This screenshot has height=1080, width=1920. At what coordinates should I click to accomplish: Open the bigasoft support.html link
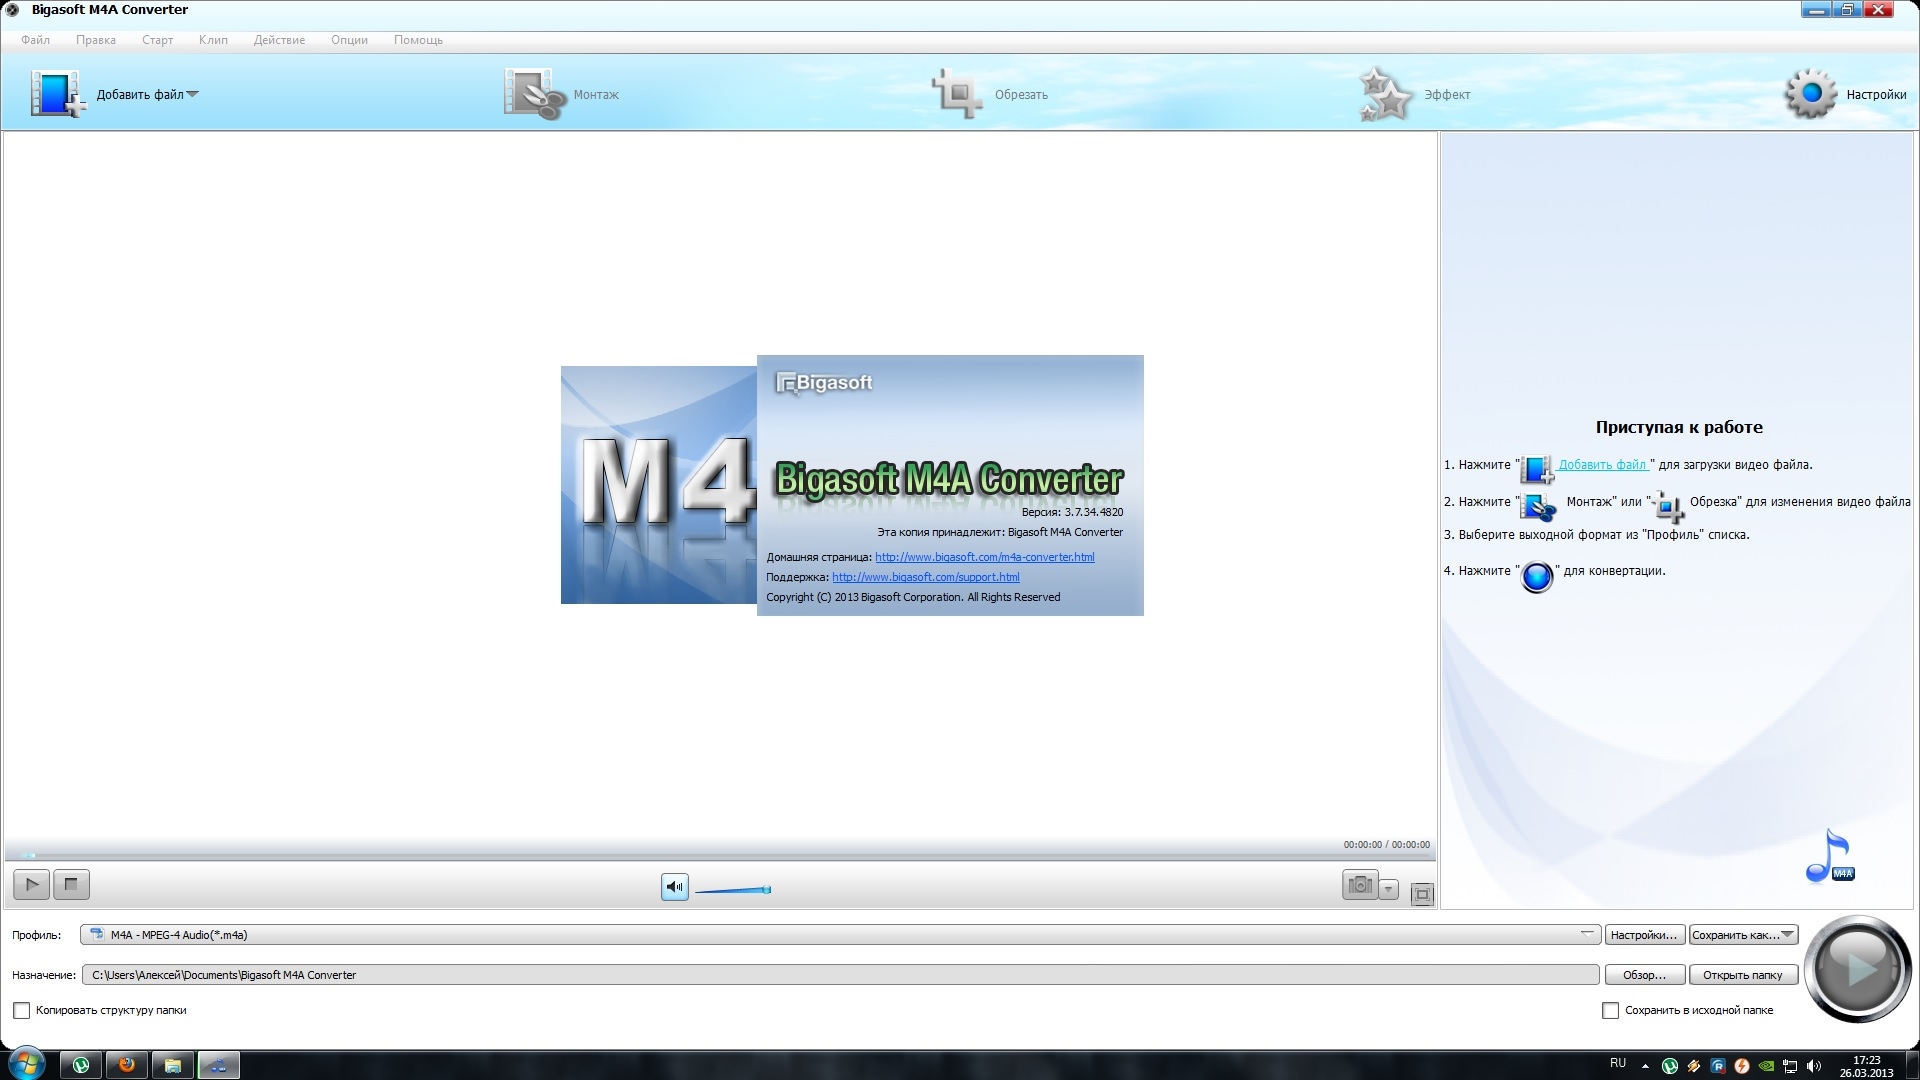click(x=925, y=577)
